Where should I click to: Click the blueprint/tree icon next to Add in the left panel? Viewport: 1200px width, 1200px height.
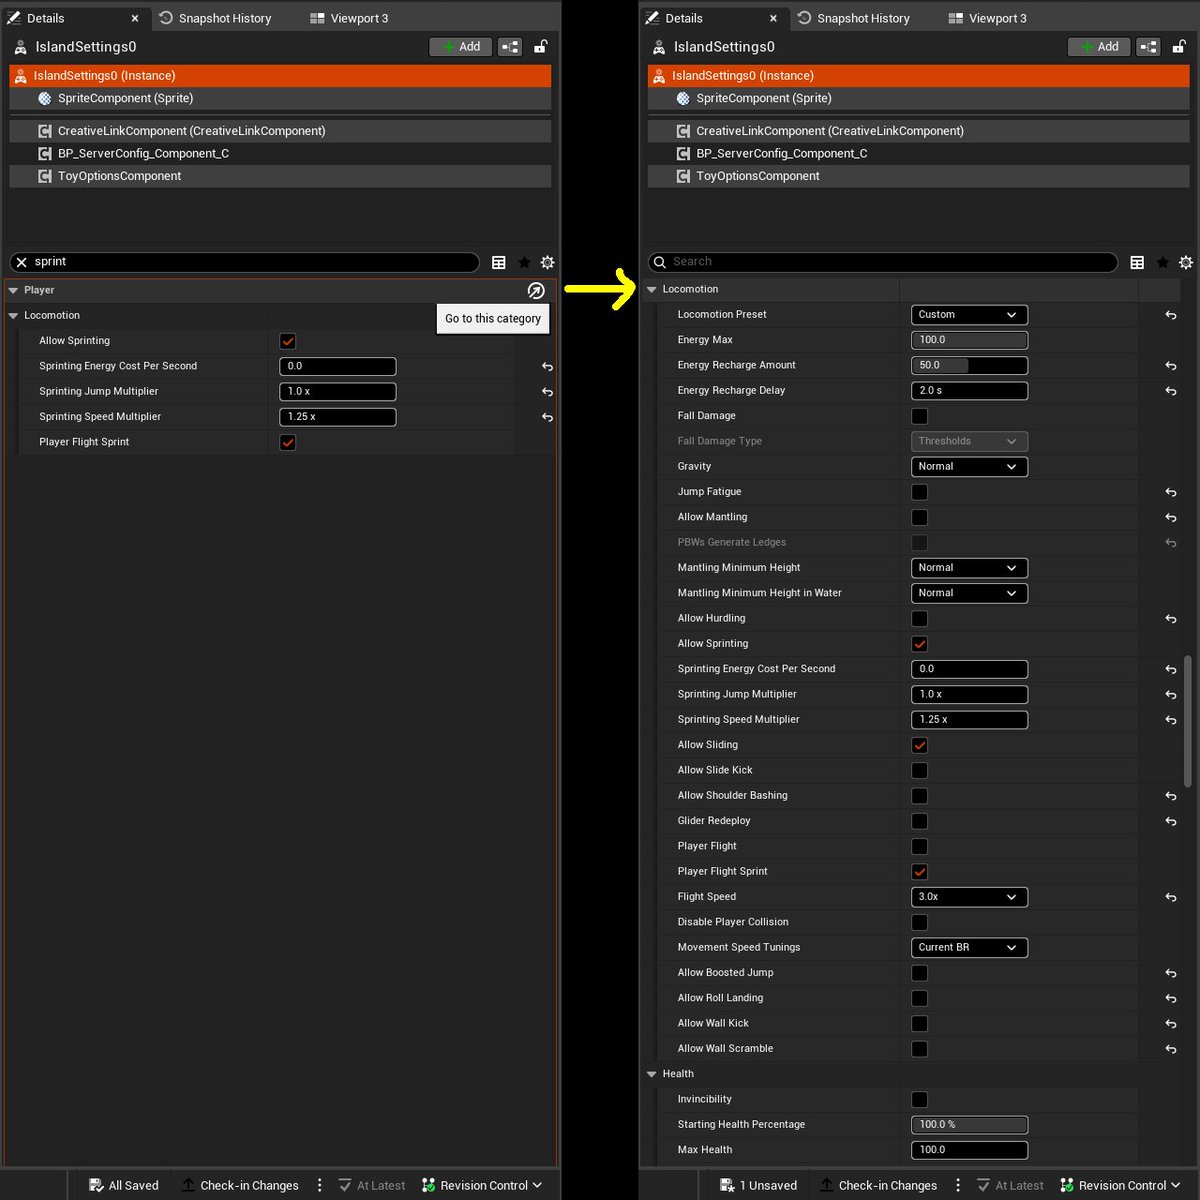tap(510, 47)
